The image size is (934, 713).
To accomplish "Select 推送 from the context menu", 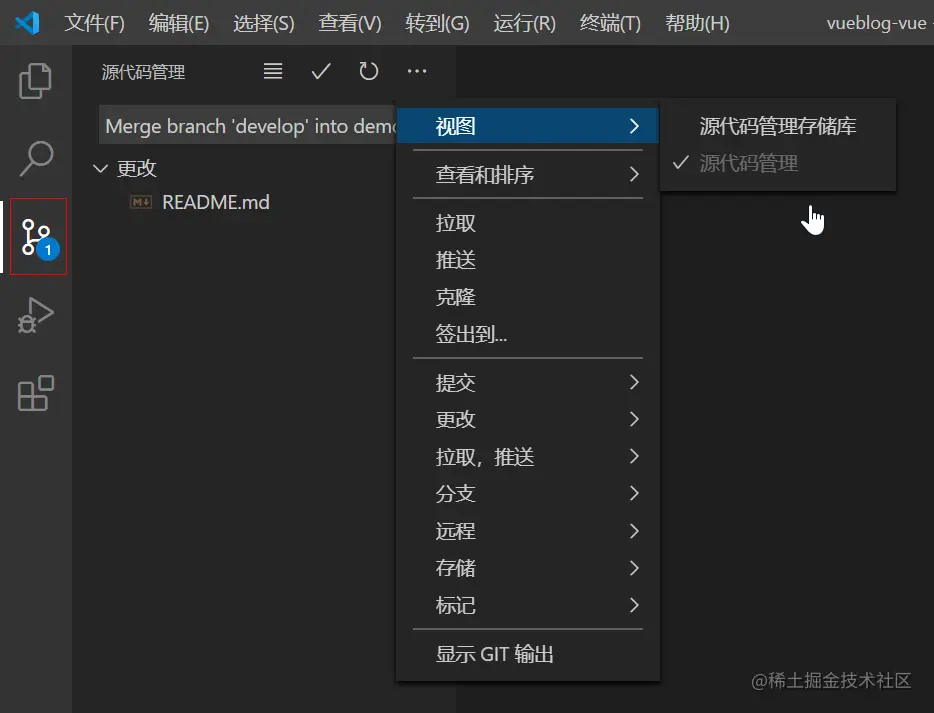I will coord(528,260).
